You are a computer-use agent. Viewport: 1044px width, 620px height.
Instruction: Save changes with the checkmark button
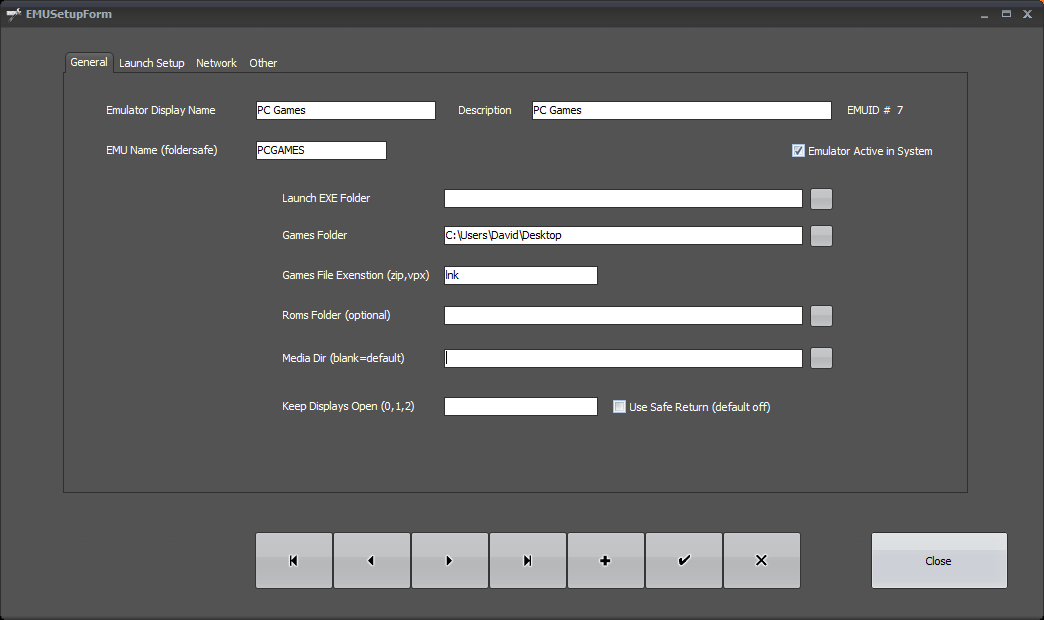click(683, 560)
